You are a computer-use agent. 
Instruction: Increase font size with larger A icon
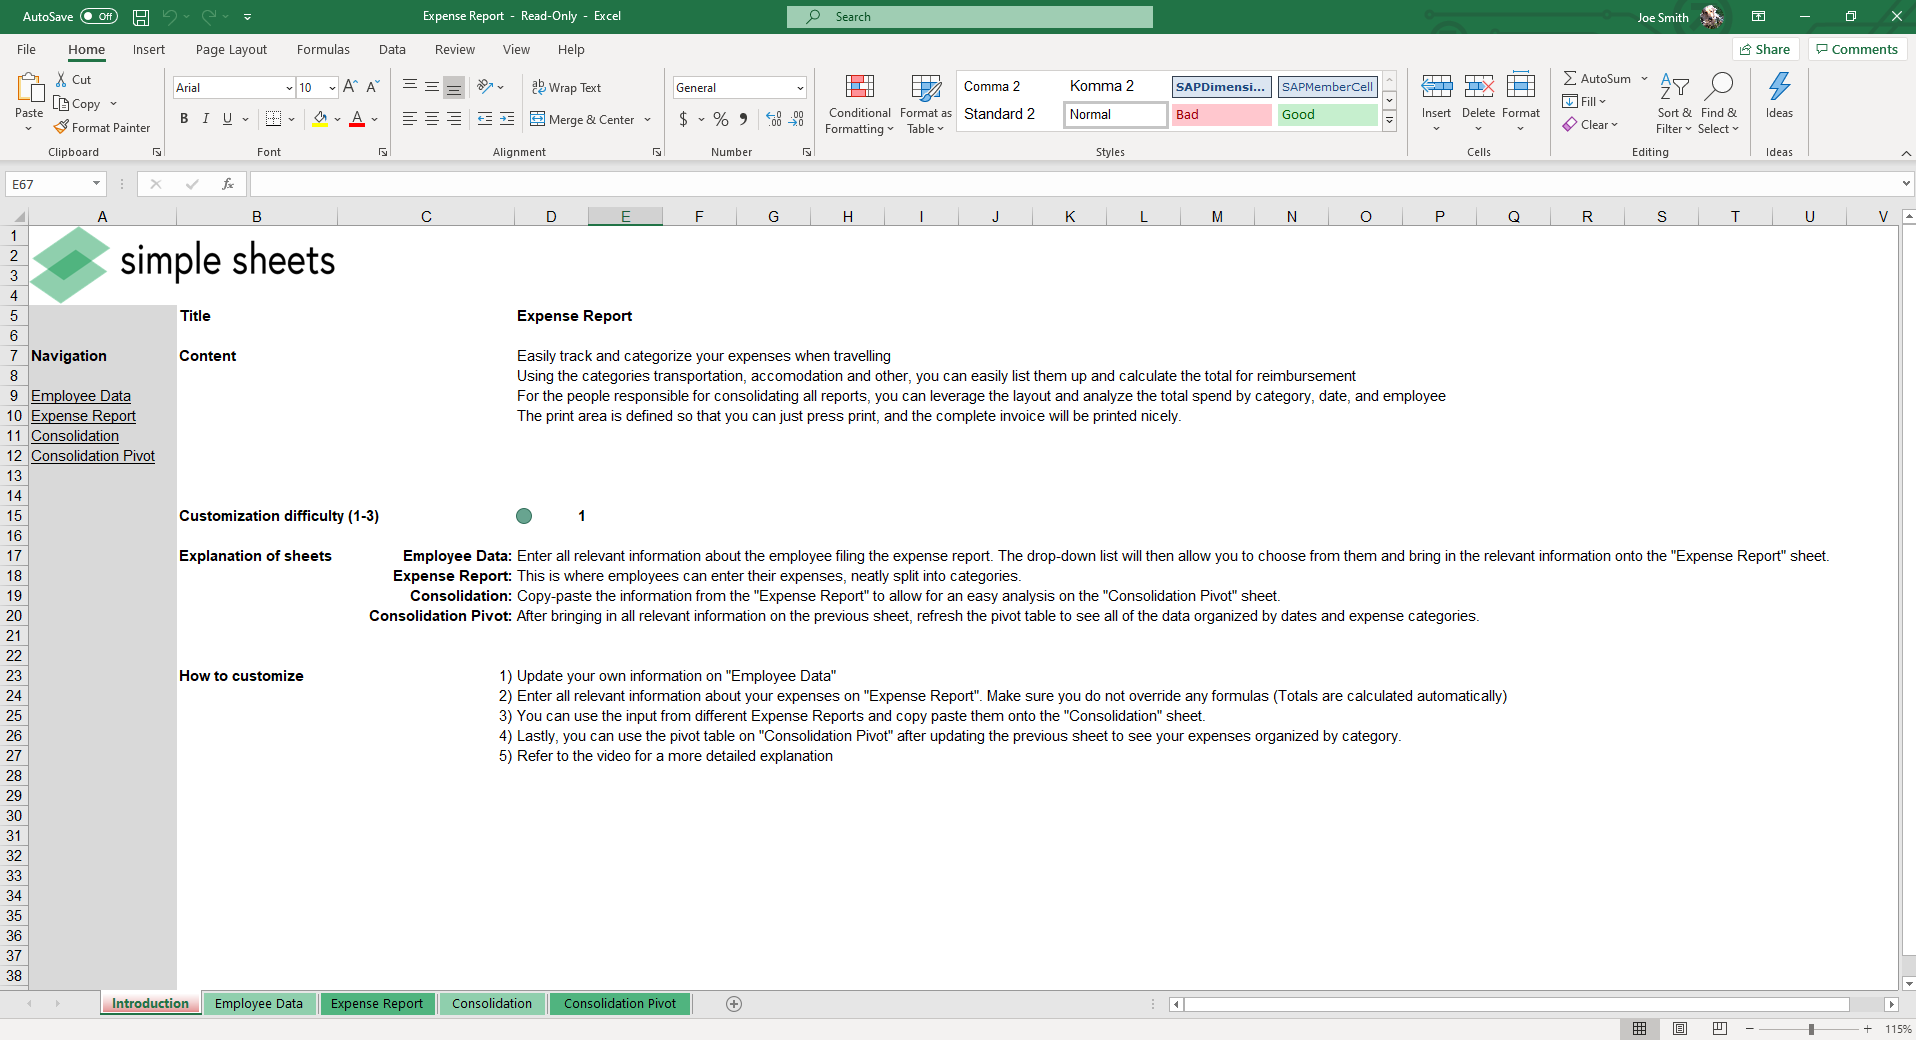[x=350, y=87]
